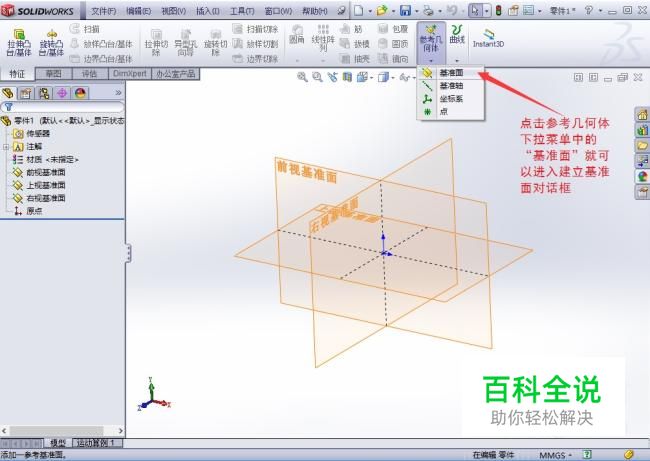
Task: Click the Print icon
Action: [429, 11]
